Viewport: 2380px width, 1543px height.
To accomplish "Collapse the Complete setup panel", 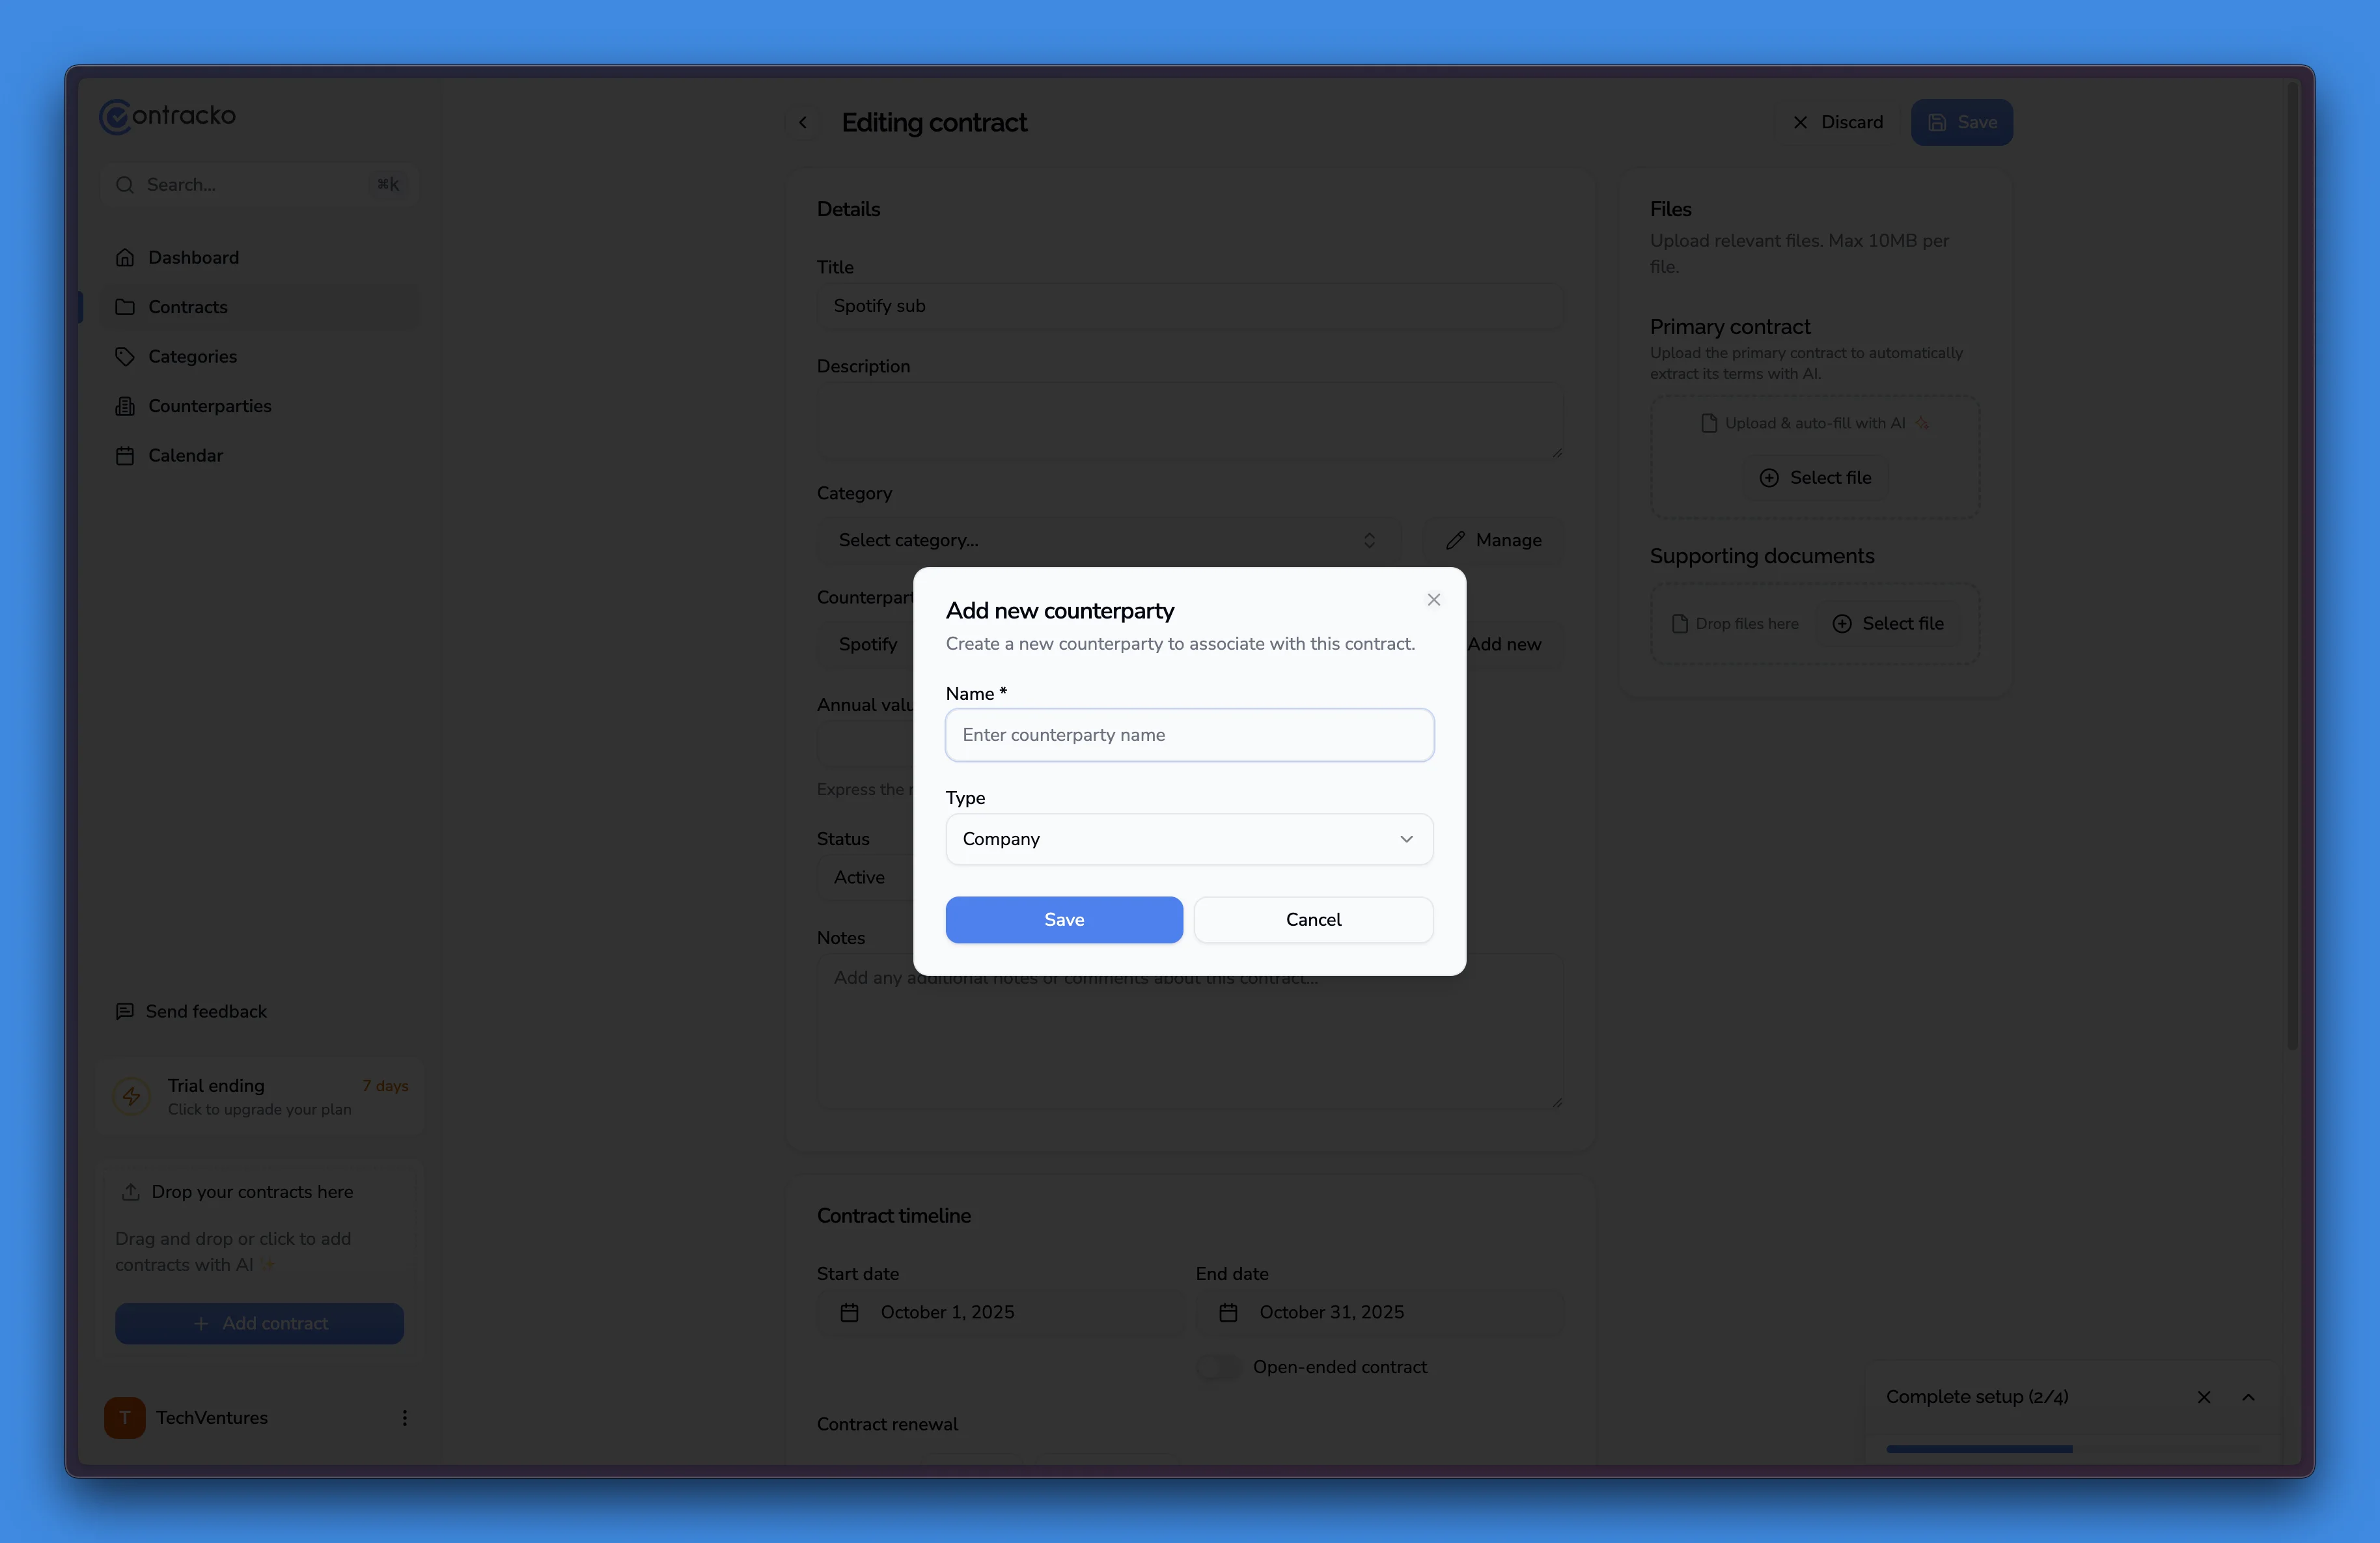I will click(x=2248, y=1397).
